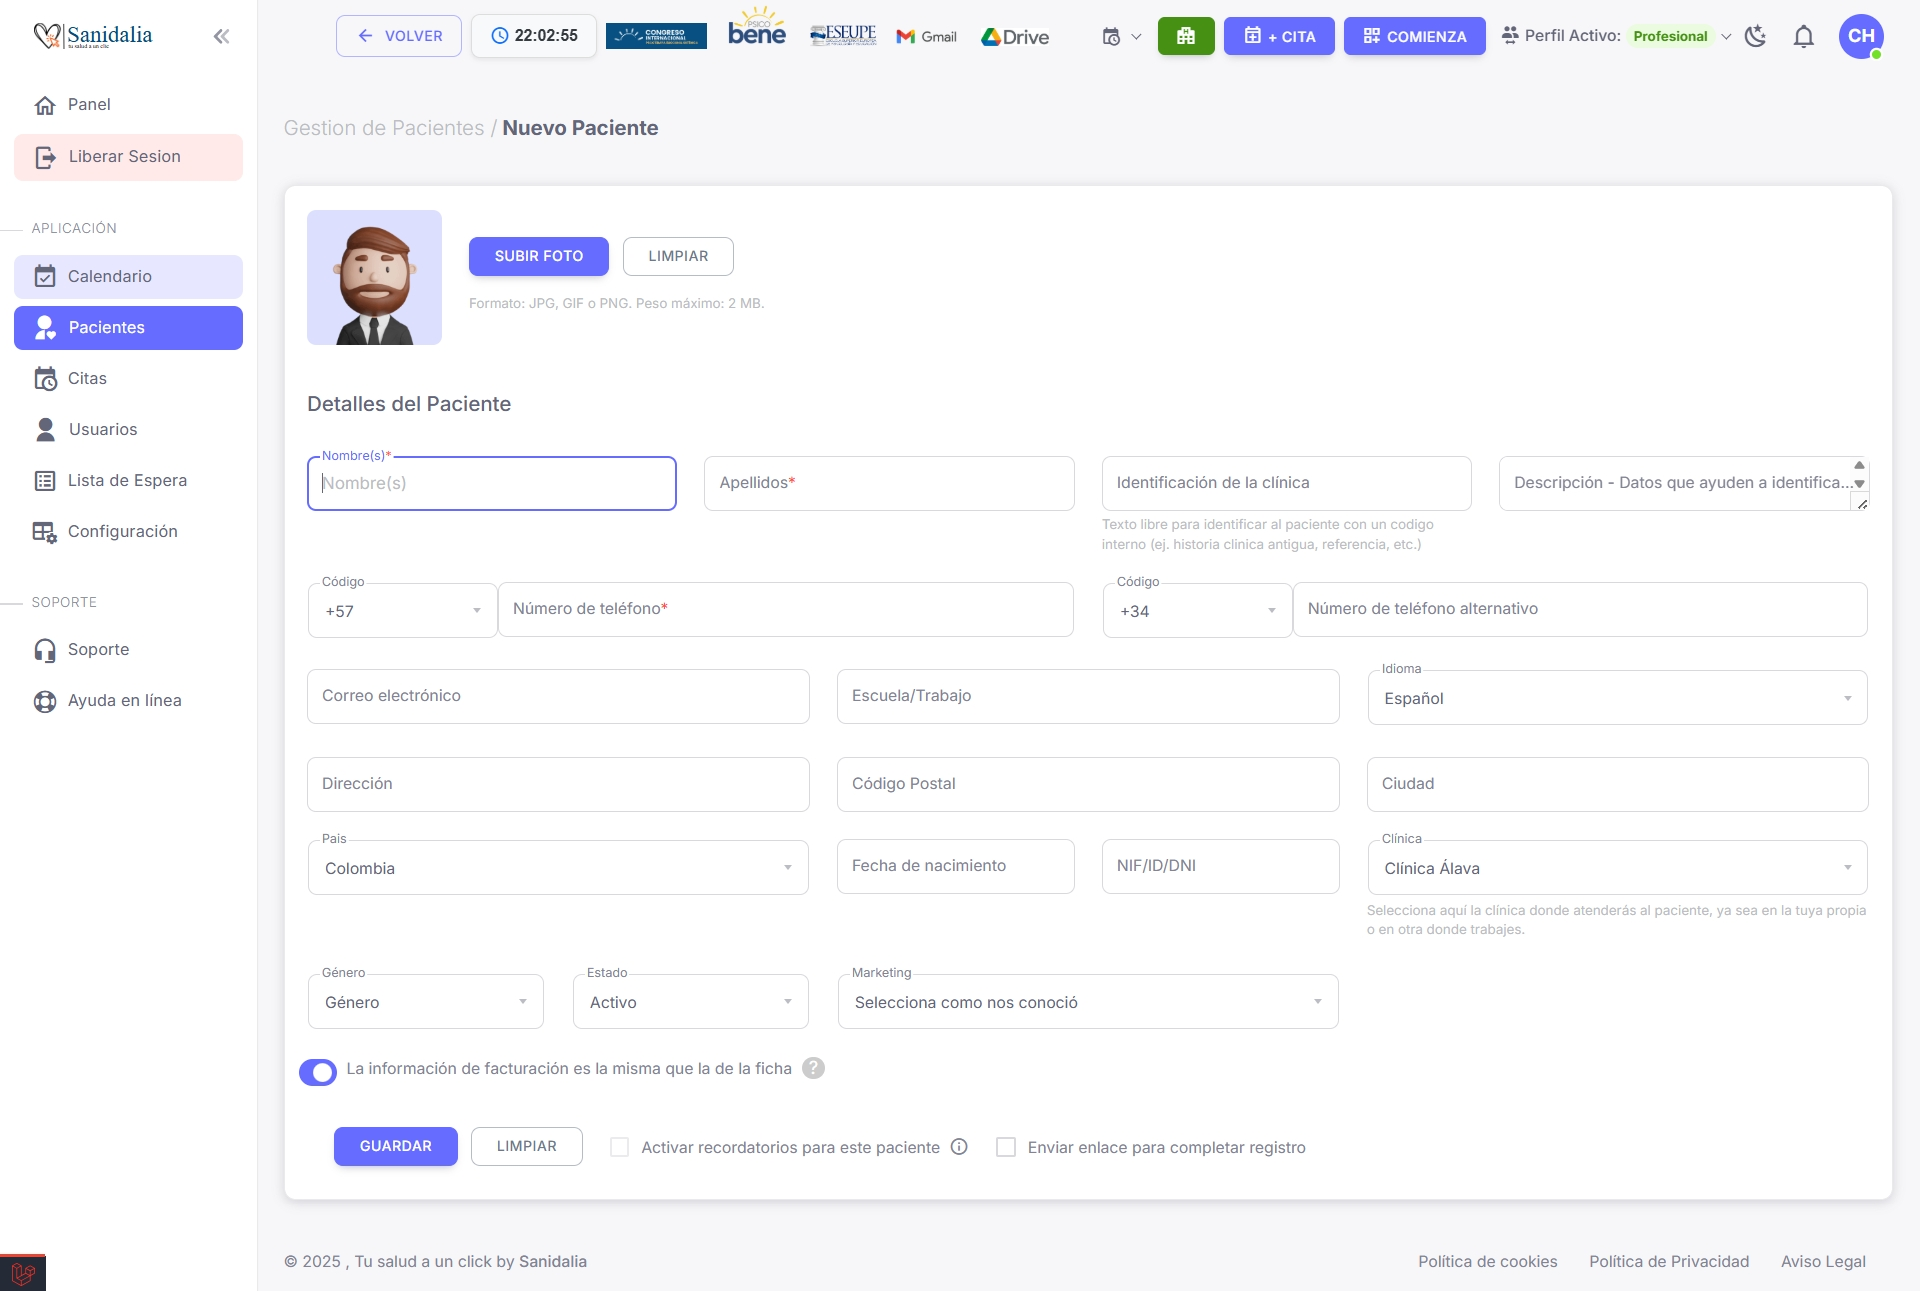The image size is (1920, 1291).
Task: Open the Drive shortcut
Action: click(x=1015, y=37)
